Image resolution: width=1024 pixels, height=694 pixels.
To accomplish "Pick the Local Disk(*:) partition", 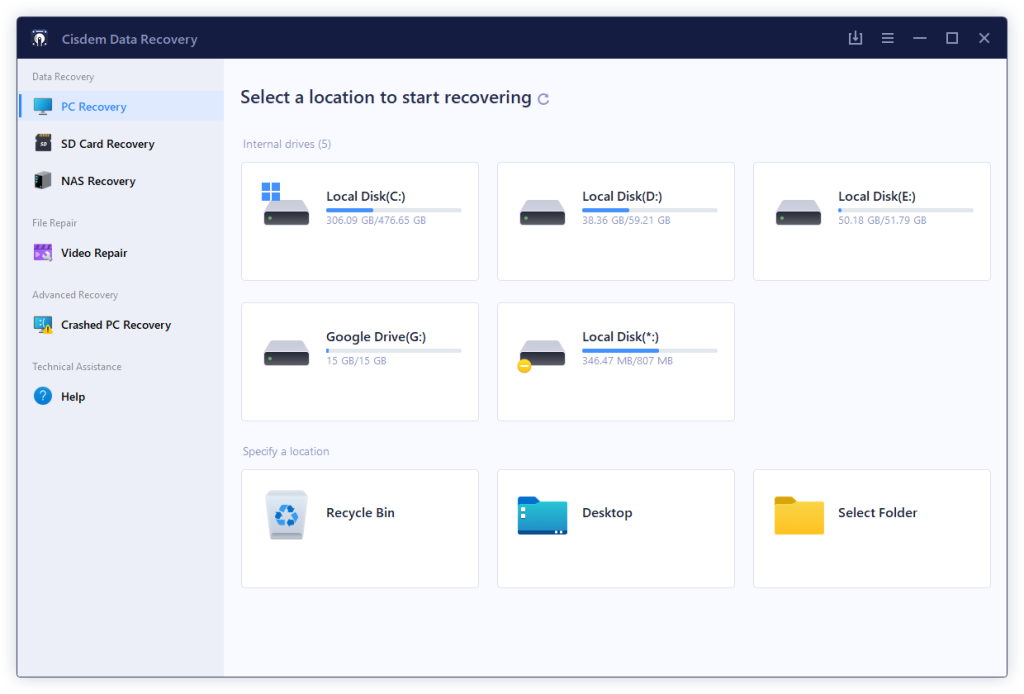I will [616, 362].
